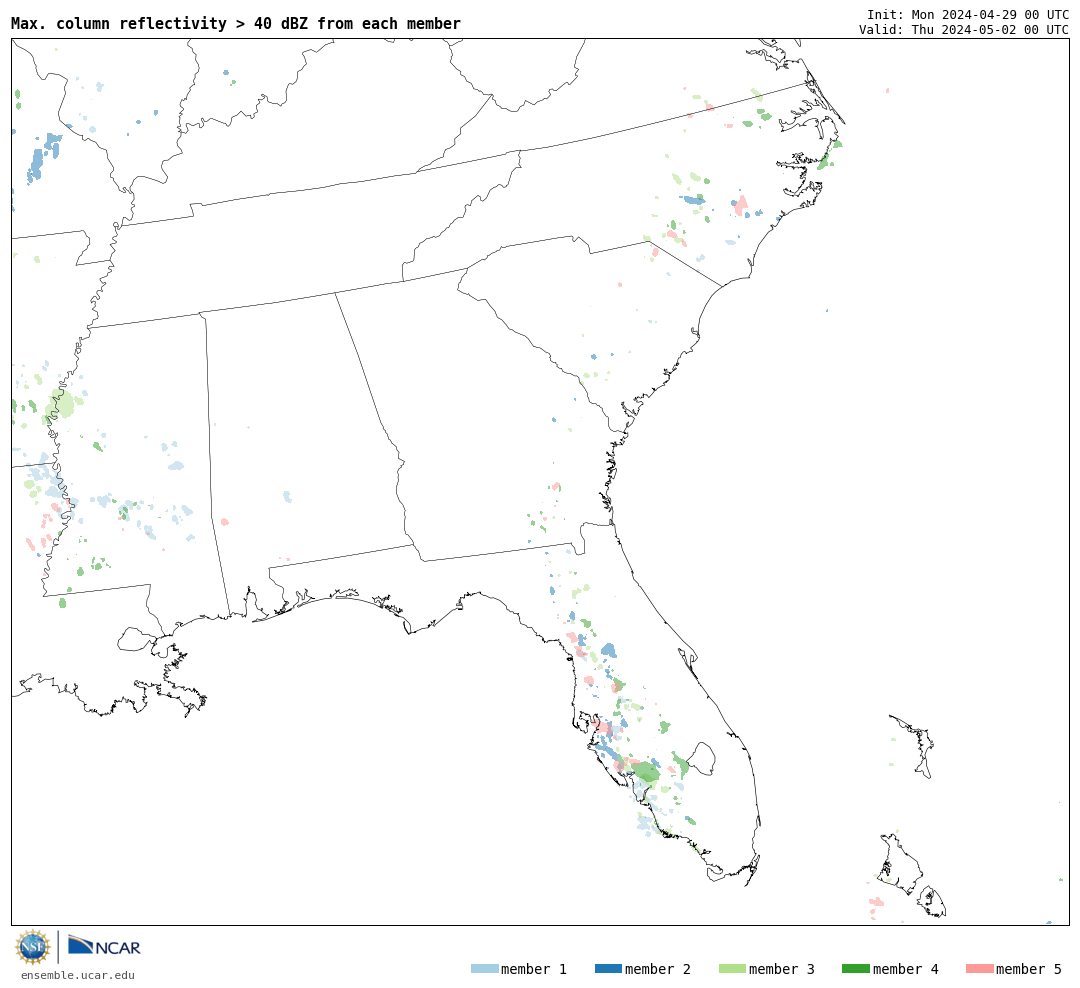This screenshot has height=988, width=1080.
Task: Click the 'Max. column reflectivity > 40 dBZ' title
Action: (236, 23)
